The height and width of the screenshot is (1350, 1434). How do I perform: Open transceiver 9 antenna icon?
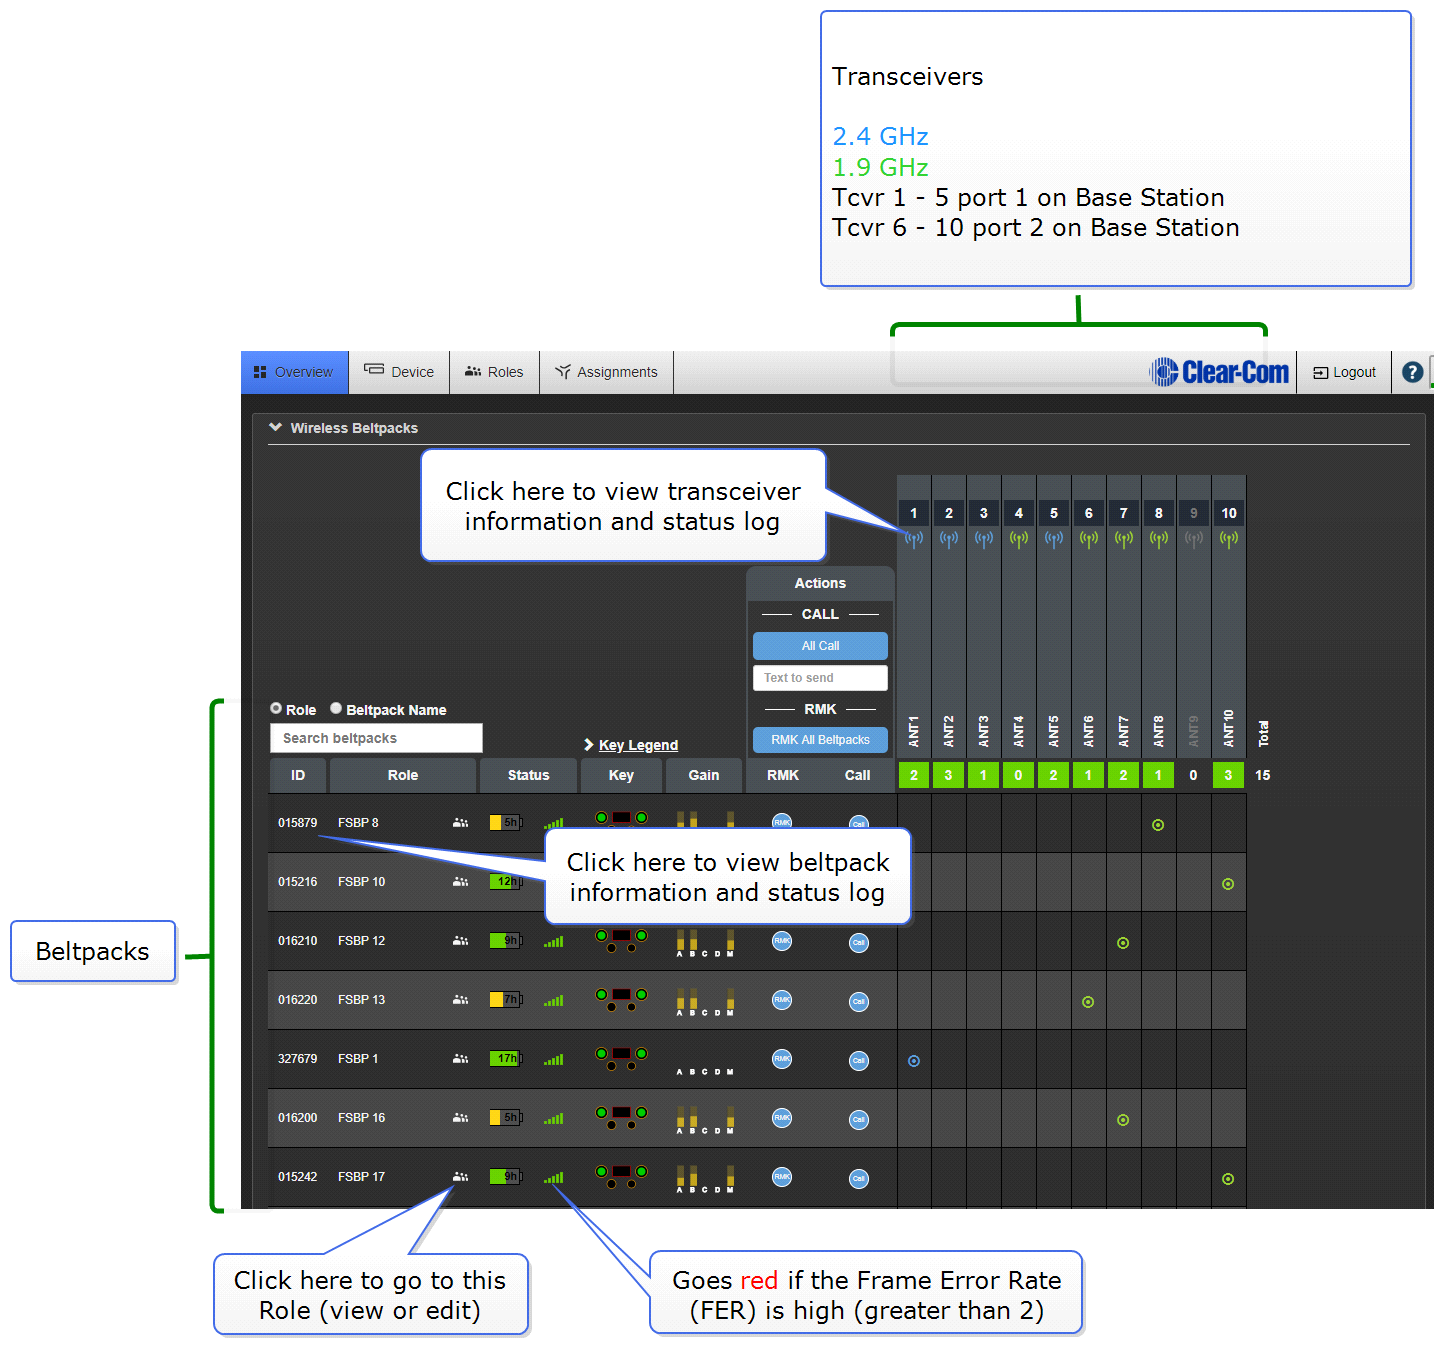click(1194, 539)
